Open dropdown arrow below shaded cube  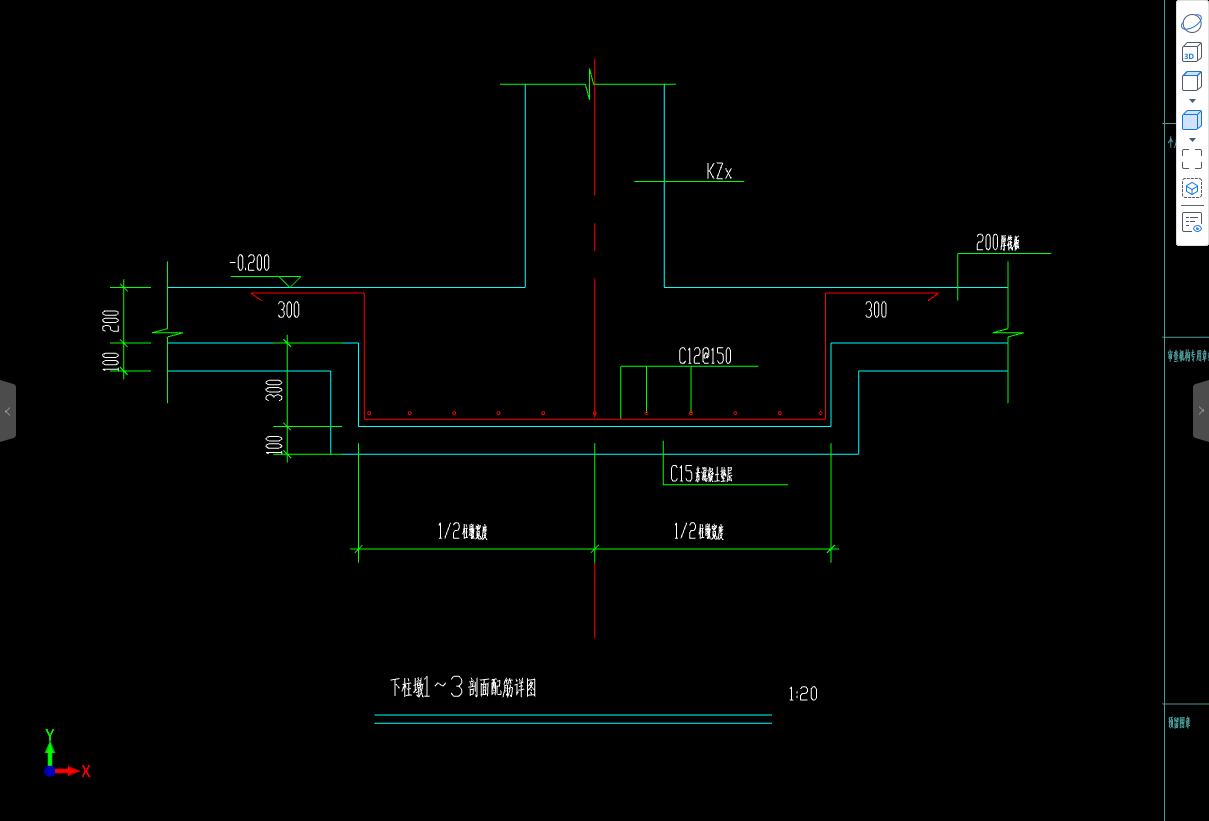[x=1192, y=140]
